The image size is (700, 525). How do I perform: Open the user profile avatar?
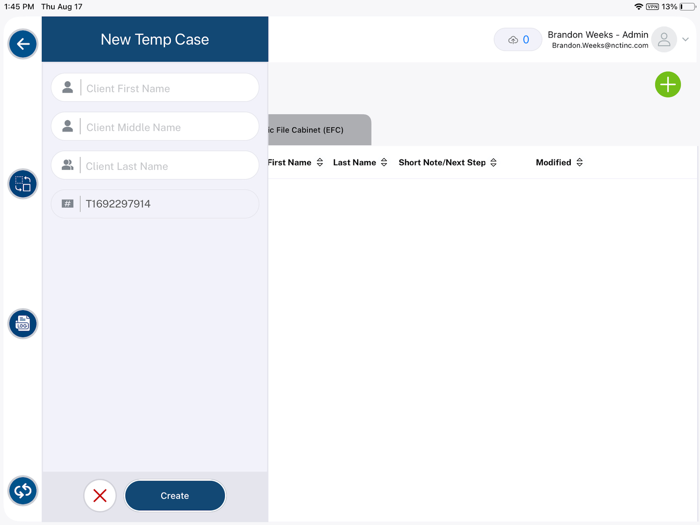[664, 40]
